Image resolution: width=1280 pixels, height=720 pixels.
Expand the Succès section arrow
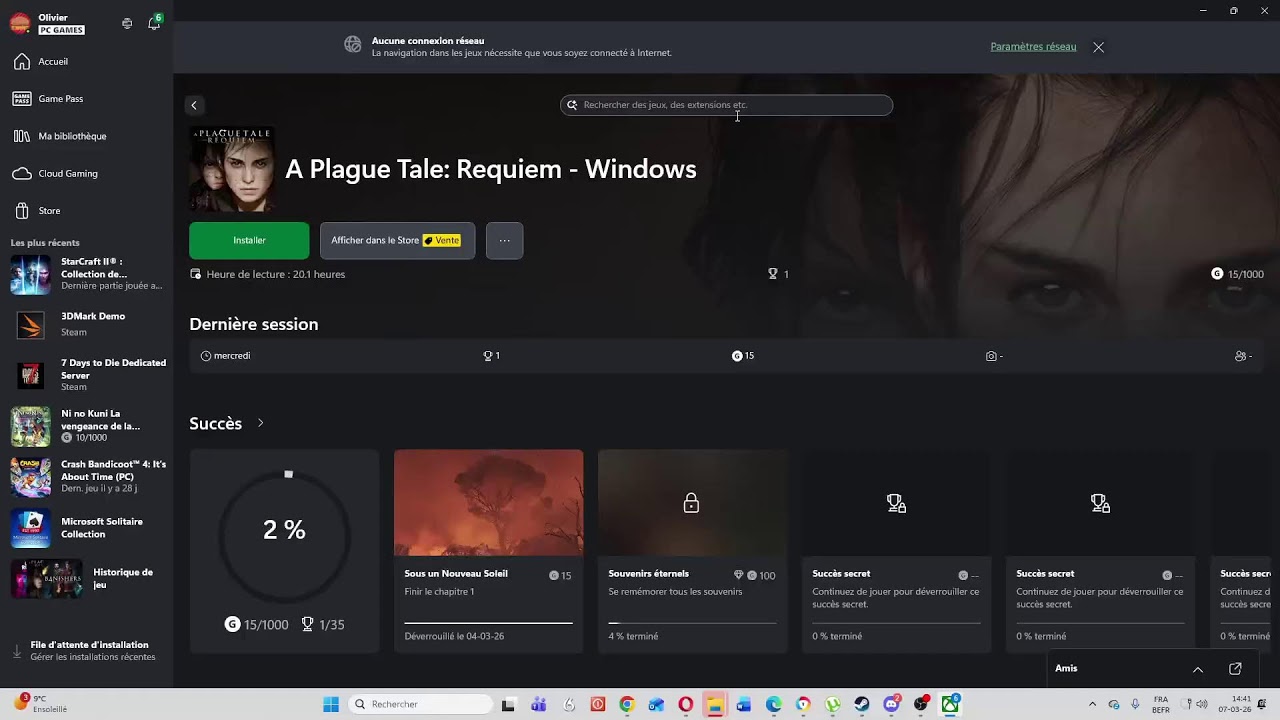[x=260, y=423]
